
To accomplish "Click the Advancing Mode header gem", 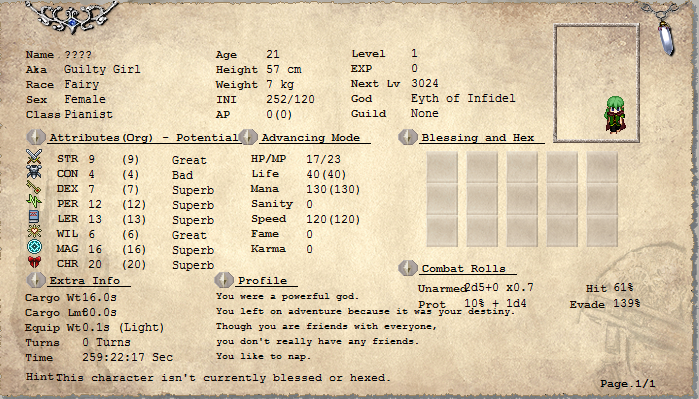I will [248, 137].
